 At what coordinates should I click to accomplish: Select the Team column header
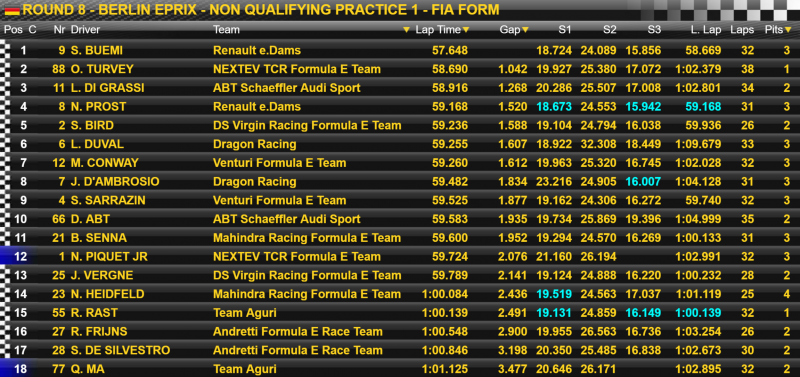(x=227, y=30)
